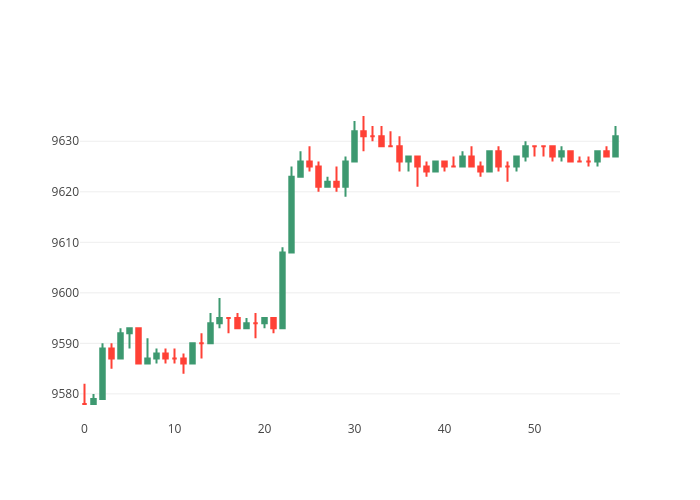Click the y-axis label 9590
This screenshot has height=500, width=700.
coord(64,344)
